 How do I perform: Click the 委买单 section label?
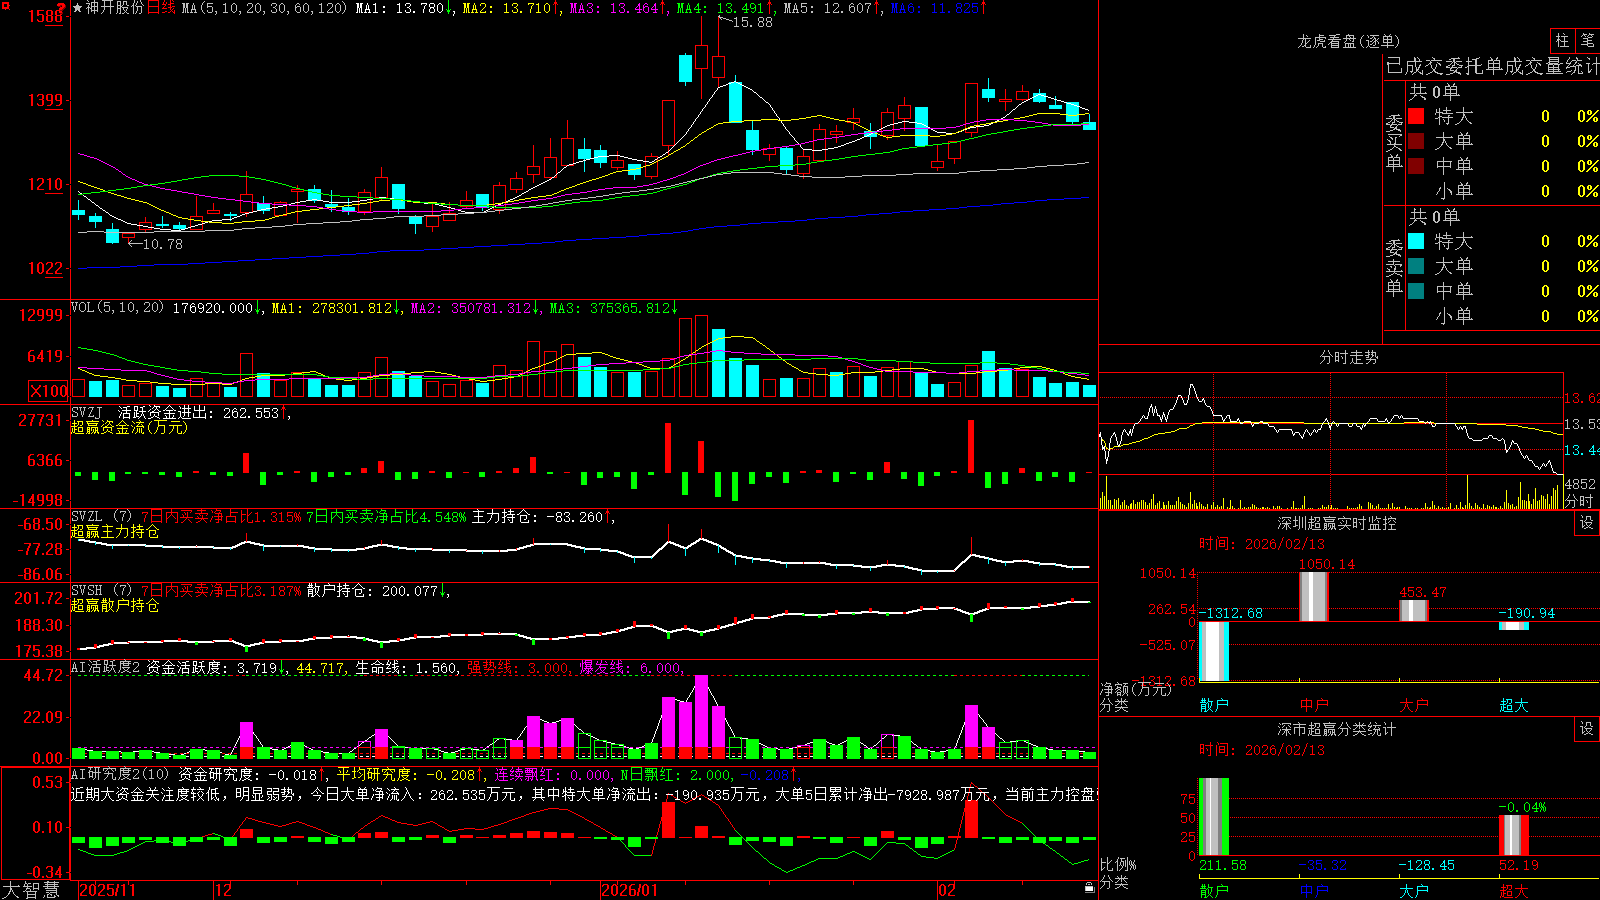coord(1394,142)
